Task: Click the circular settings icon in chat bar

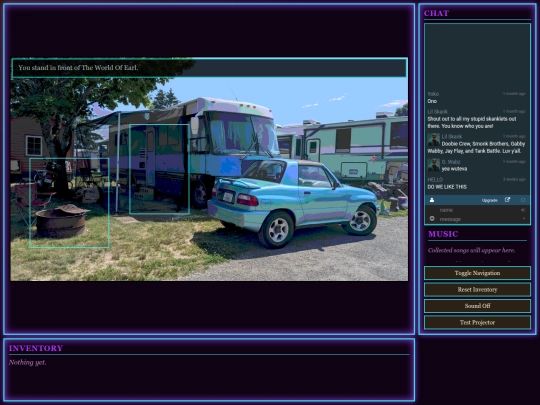Action: (523, 200)
